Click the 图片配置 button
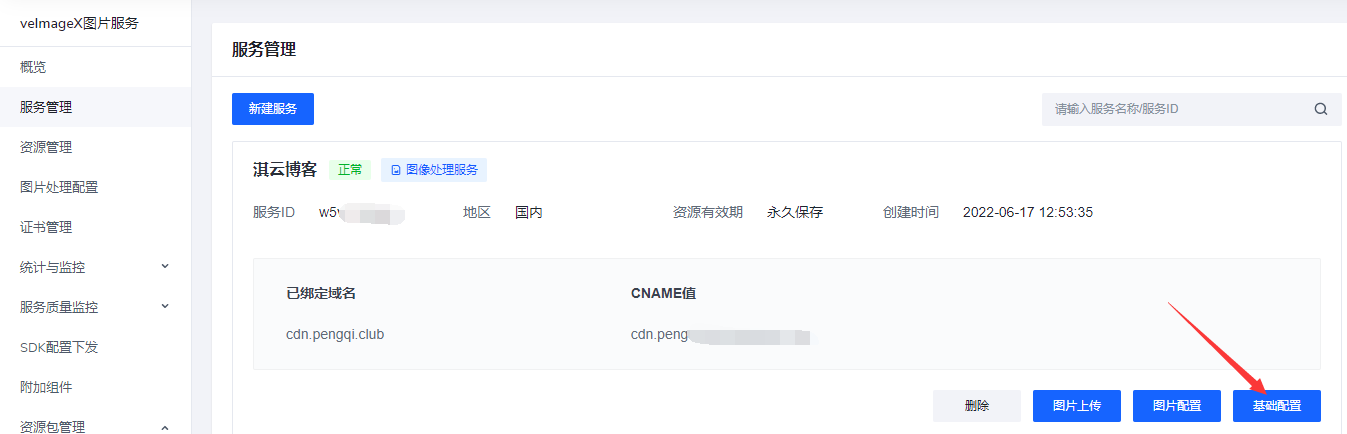 click(x=1177, y=406)
